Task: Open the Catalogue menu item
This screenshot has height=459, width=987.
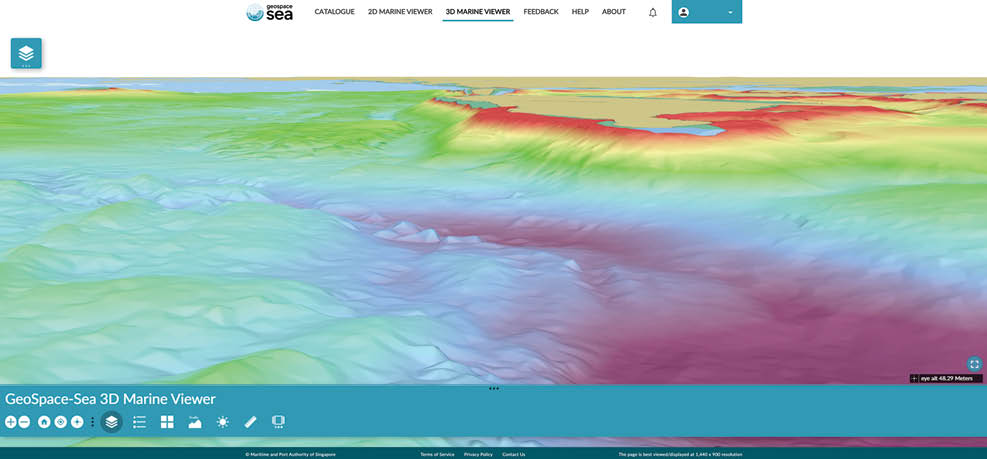Action: (x=334, y=12)
